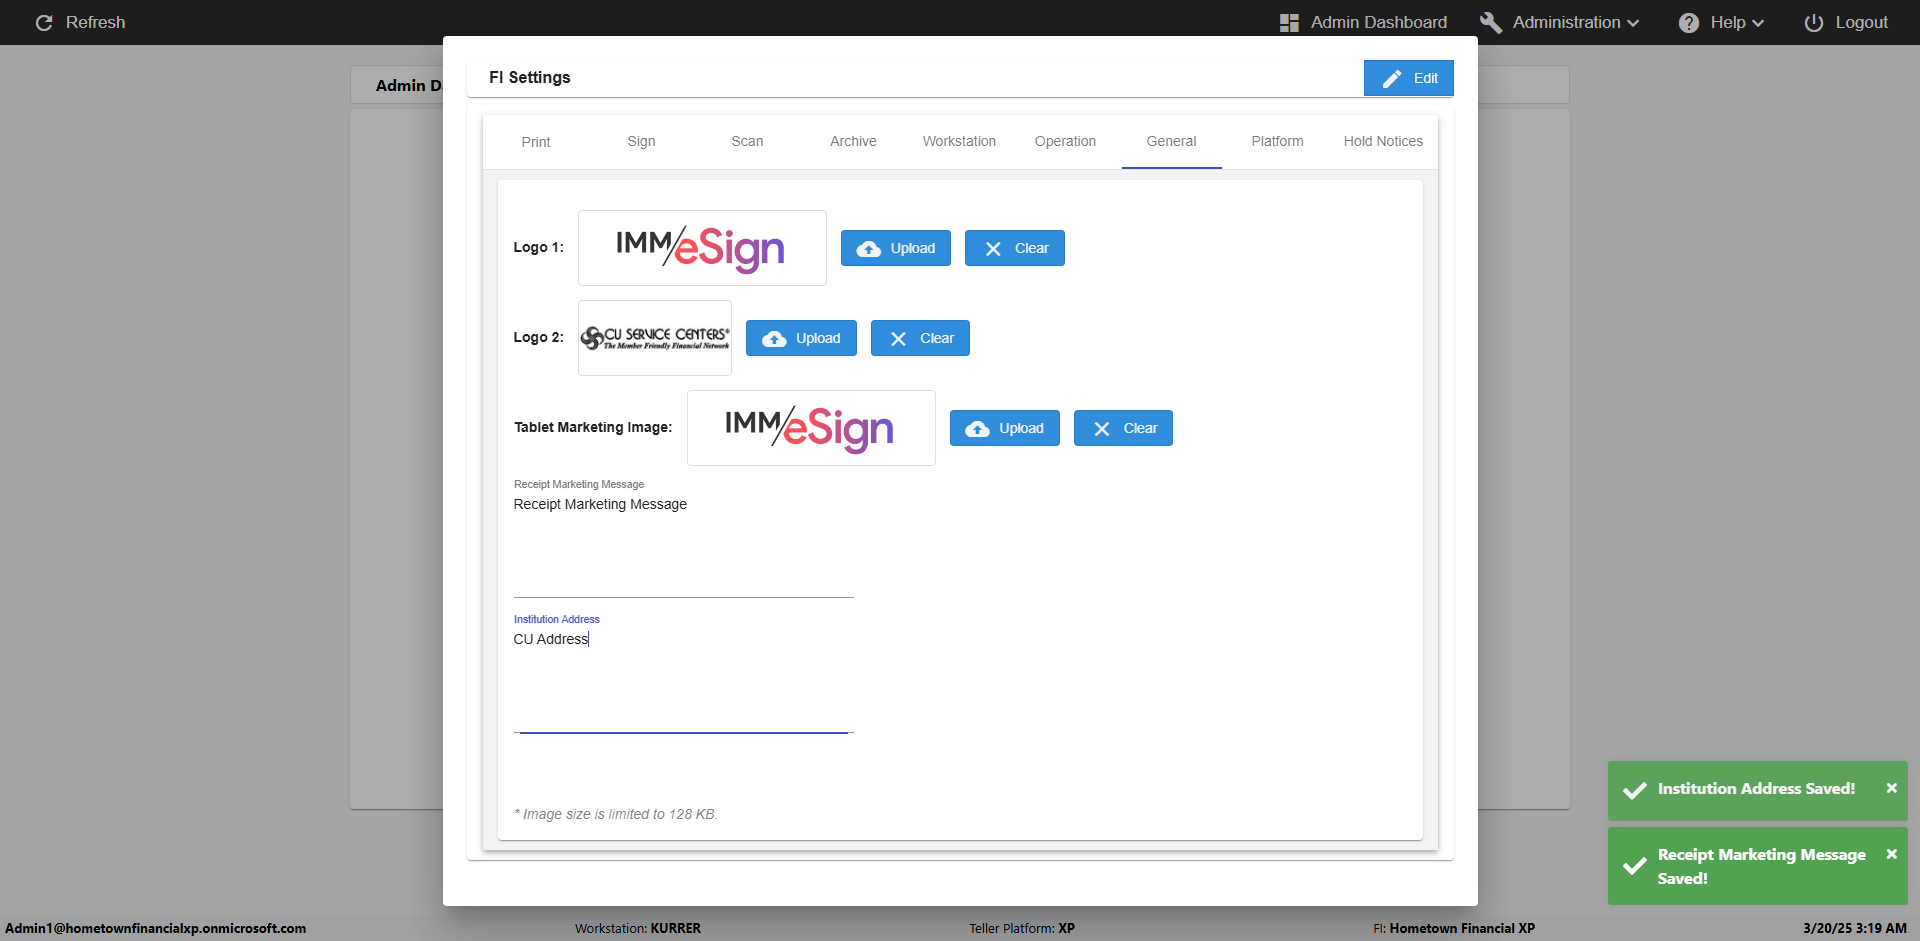Click Workstation: KURRER in status bar

[638, 928]
